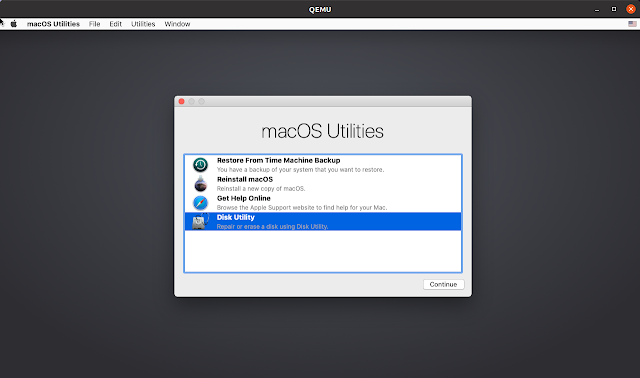The image size is (640, 378).
Task: Open the Window menu
Action: pyautogui.click(x=177, y=24)
